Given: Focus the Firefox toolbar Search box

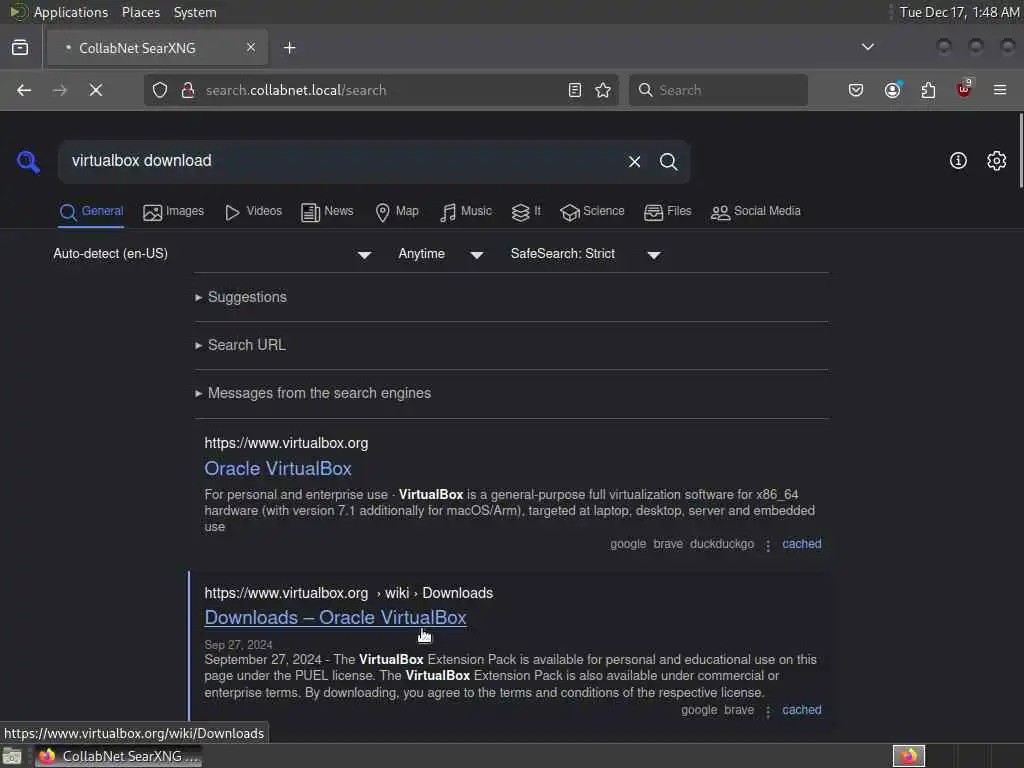Looking at the screenshot, I should tap(718, 90).
